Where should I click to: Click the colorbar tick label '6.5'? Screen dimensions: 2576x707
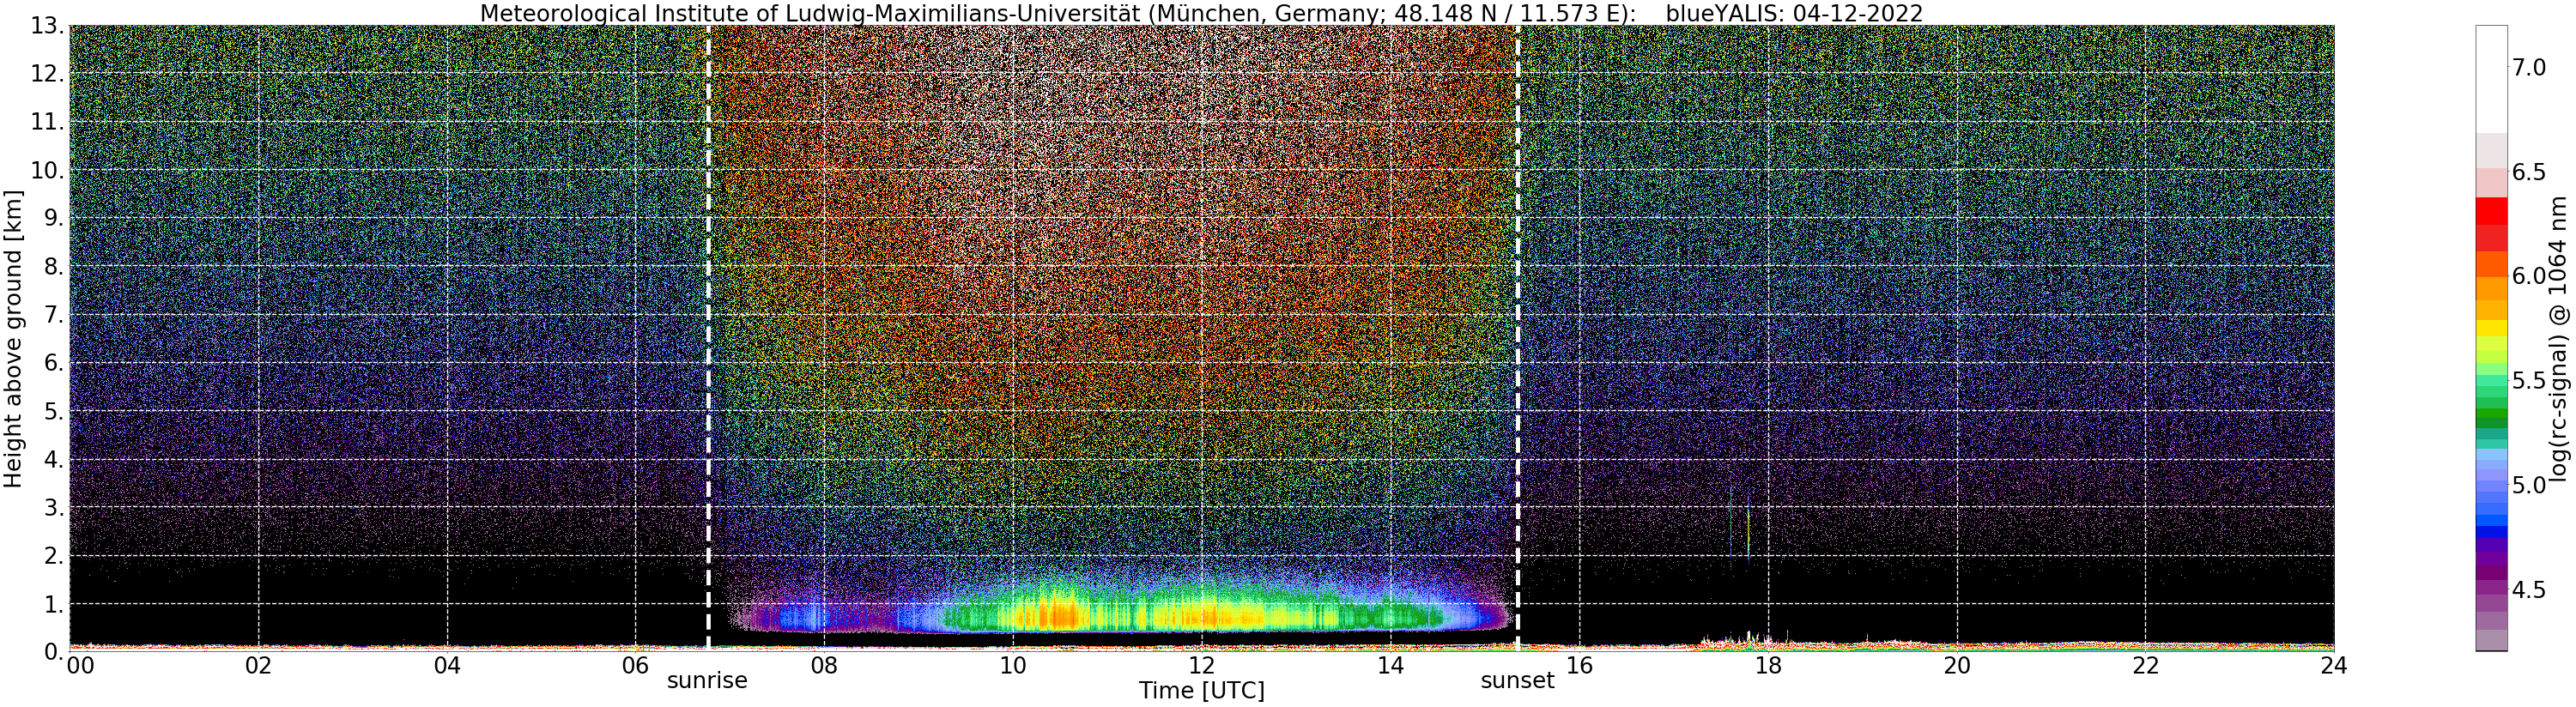point(2528,172)
